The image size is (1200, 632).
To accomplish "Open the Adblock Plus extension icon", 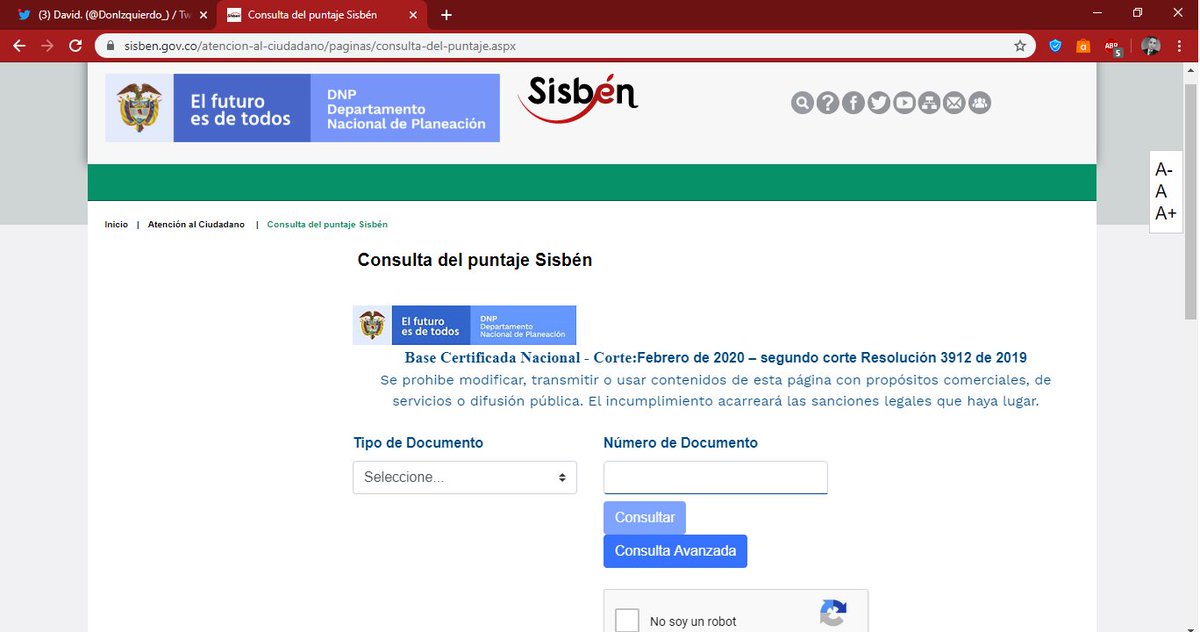I will [1112, 46].
